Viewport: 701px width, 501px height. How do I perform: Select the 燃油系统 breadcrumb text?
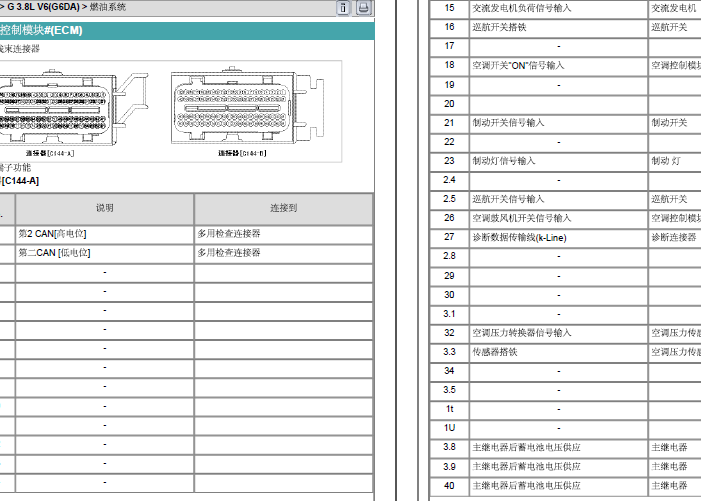coord(108,7)
